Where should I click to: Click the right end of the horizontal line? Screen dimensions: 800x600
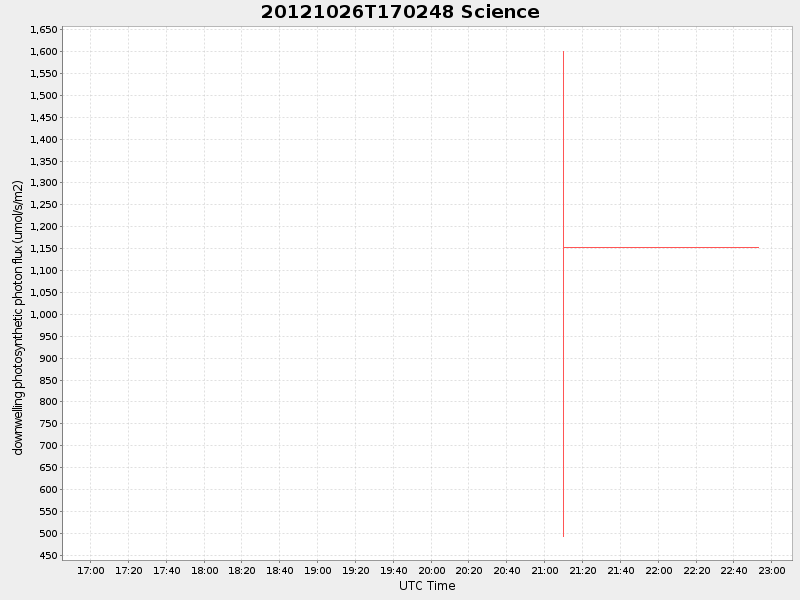(x=758, y=247)
